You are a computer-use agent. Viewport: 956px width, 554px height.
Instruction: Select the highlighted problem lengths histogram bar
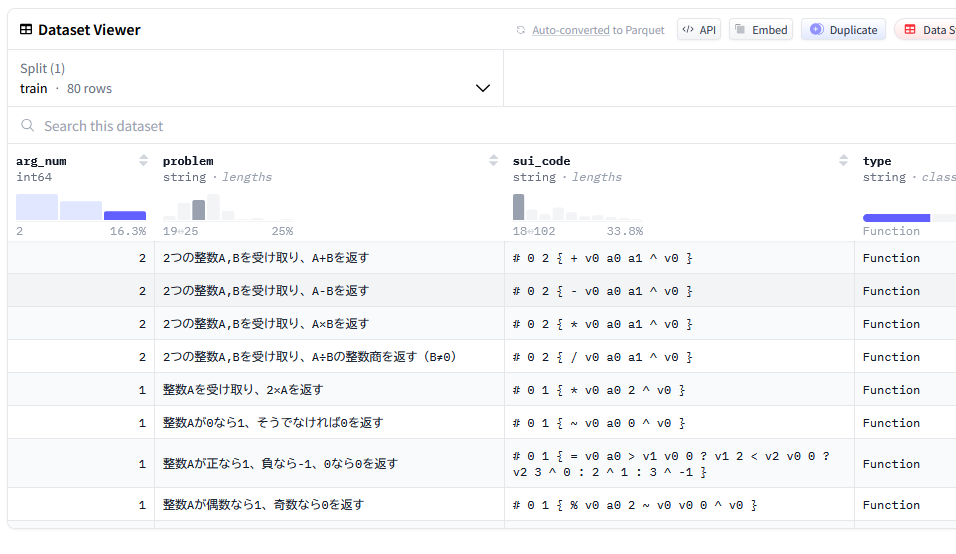(199, 210)
